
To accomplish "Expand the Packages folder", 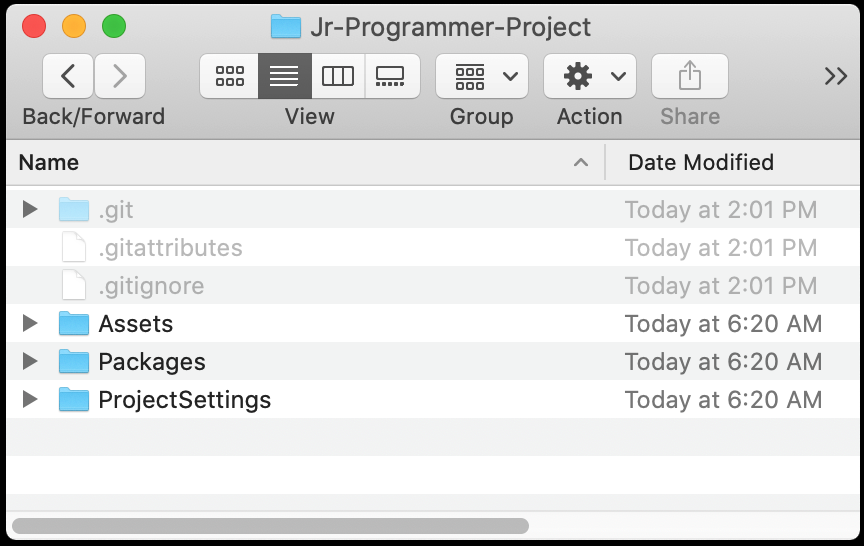I will [30, 361].
